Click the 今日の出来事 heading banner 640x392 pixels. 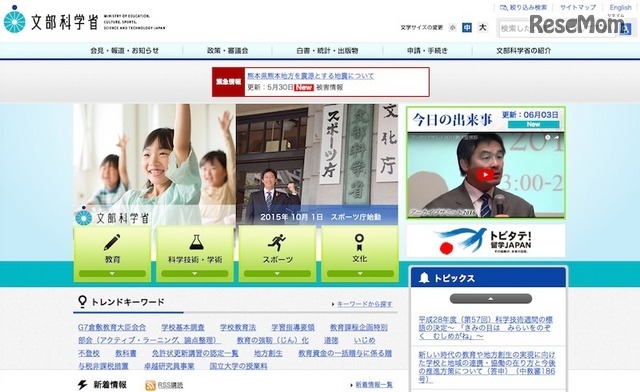coord(485,119)
